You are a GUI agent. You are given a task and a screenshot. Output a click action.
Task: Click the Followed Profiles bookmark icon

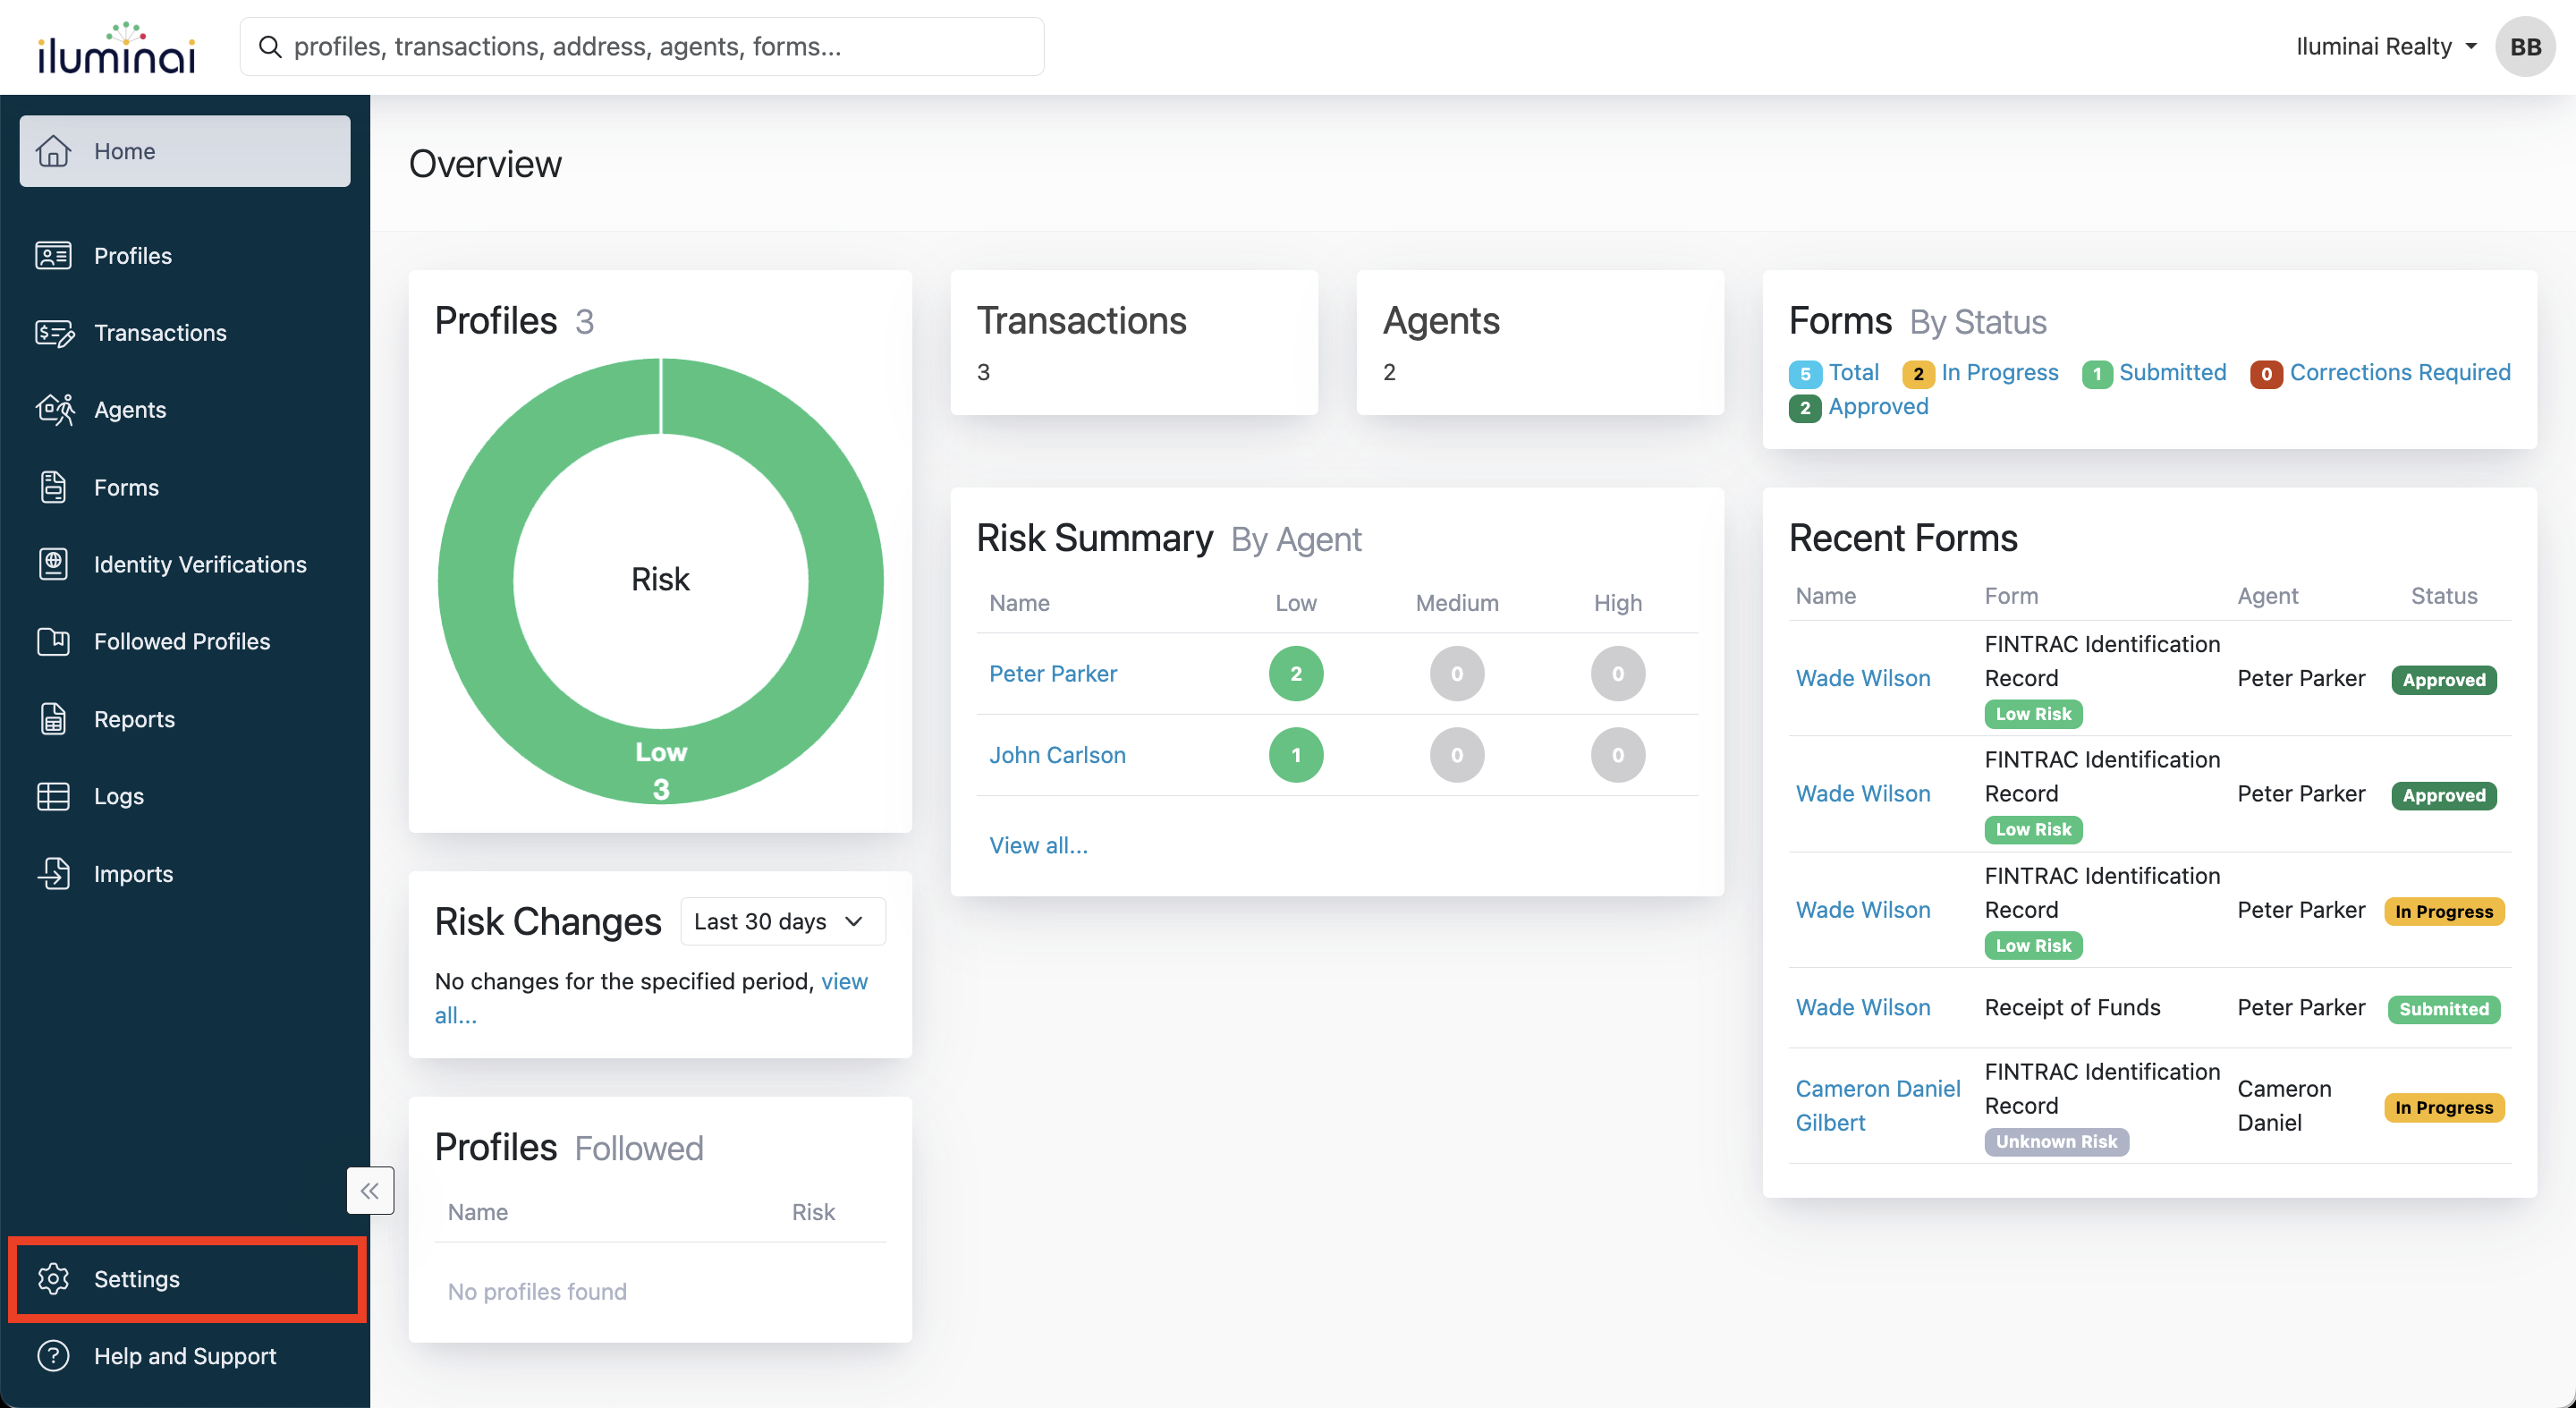pos(53,641)
